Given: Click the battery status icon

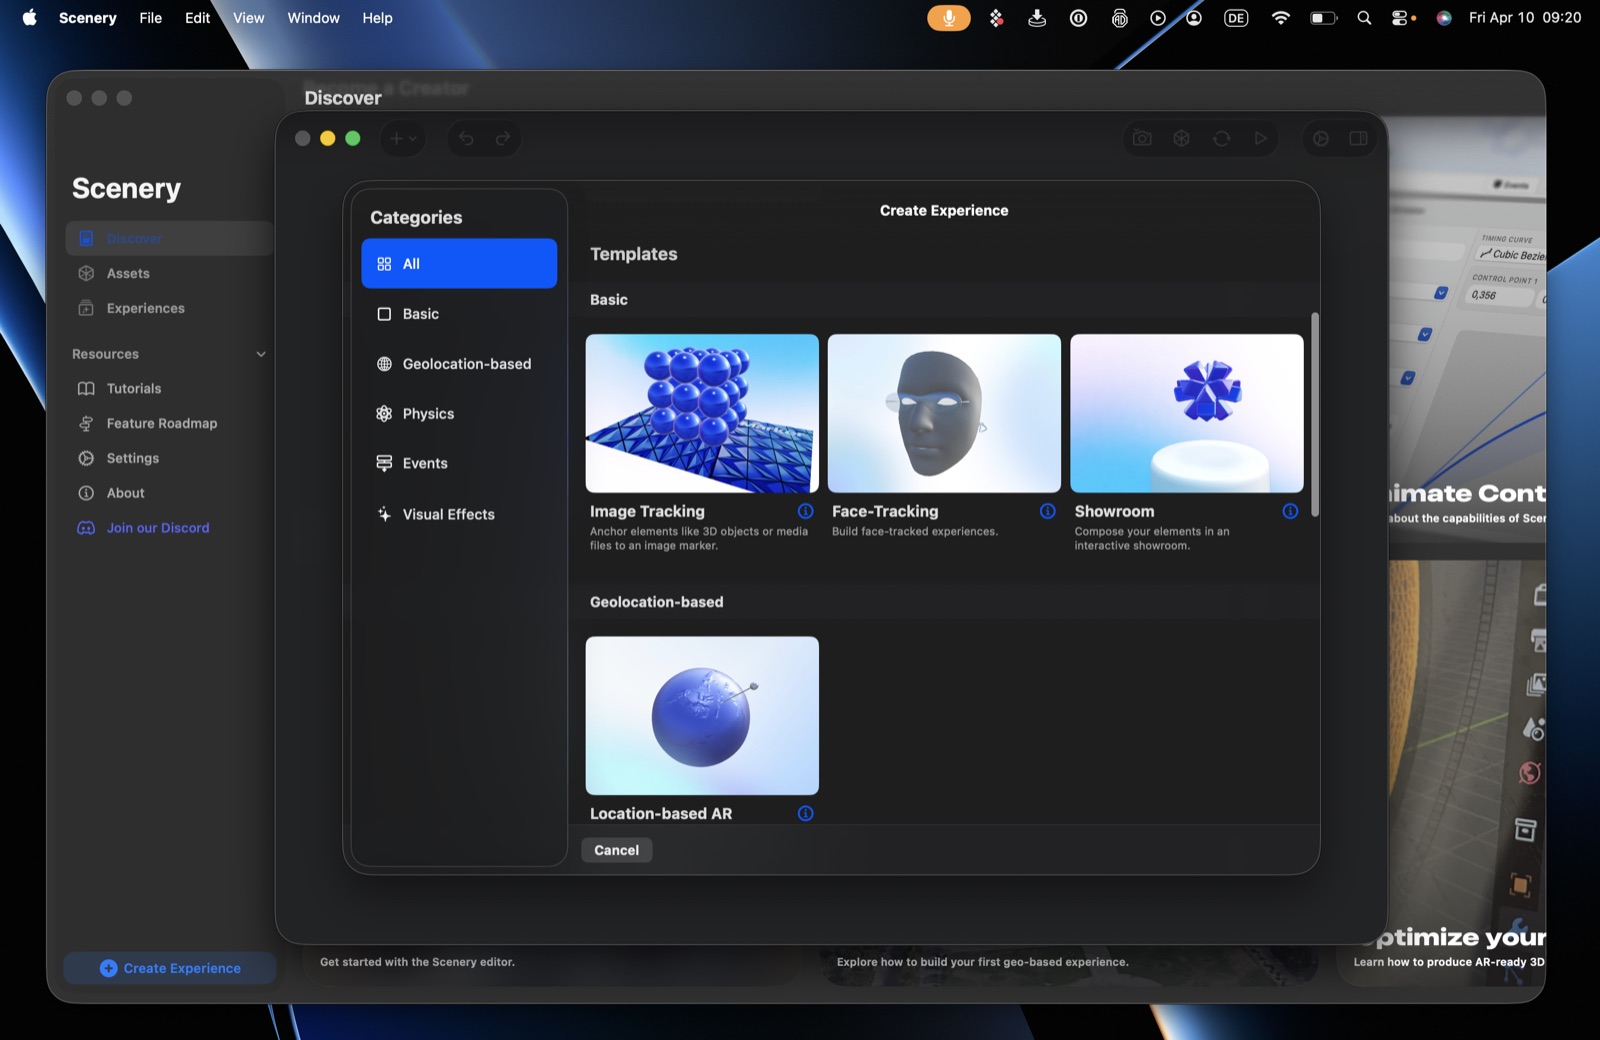Looking at the screenshot, I should pyautogui.click(x=1323, y=18).
